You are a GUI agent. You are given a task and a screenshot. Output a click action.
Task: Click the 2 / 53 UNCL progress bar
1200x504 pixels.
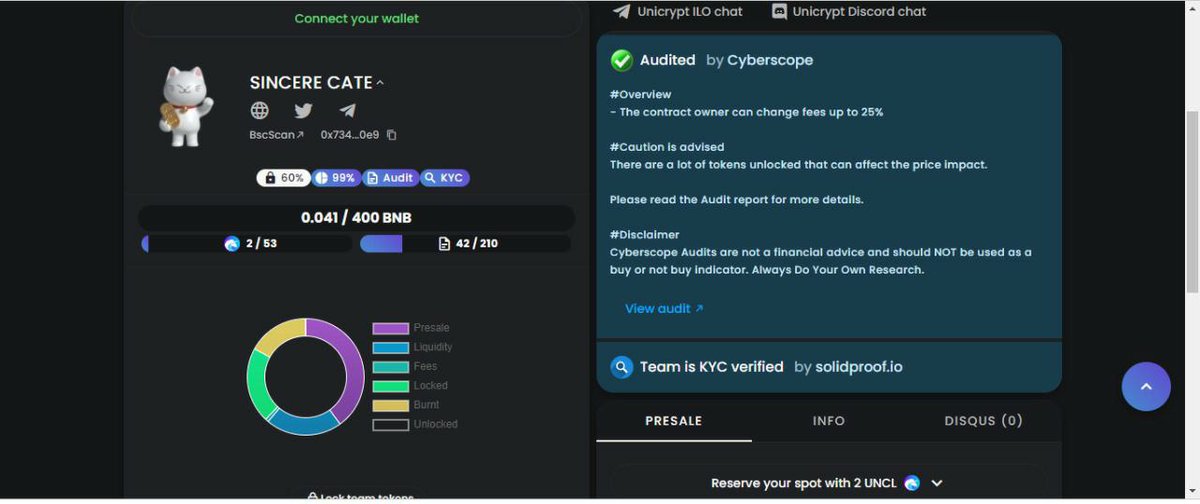click(x=247, y=244)
